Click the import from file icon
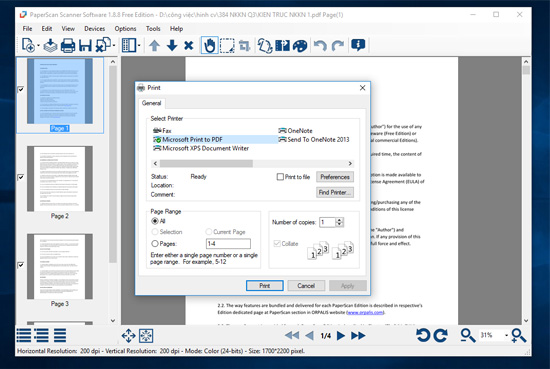The width and height of the screenshot is (550, 369). click(51, 46)
